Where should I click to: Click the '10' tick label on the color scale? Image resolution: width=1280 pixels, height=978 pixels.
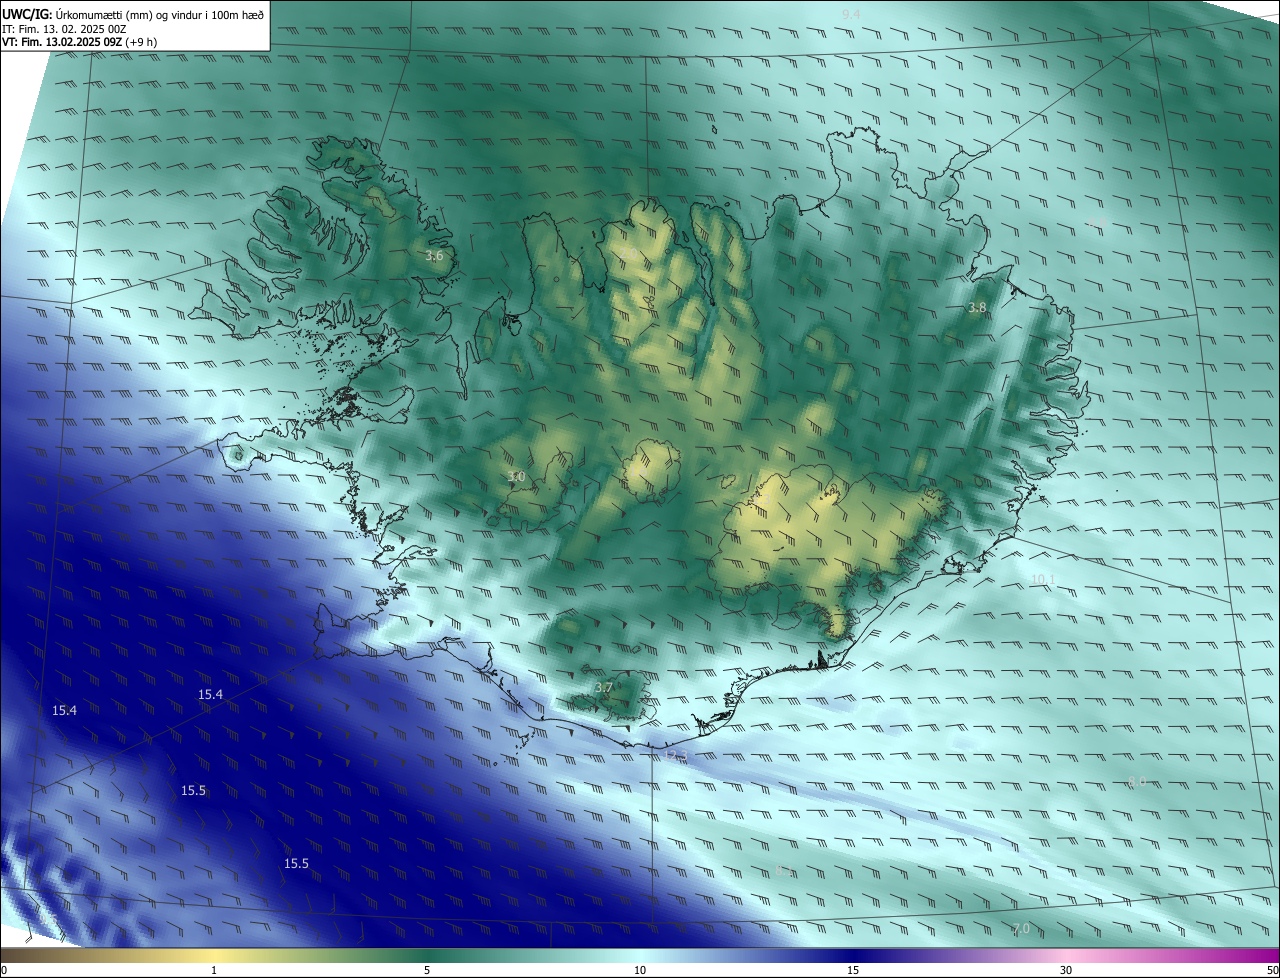coord(640,970)
